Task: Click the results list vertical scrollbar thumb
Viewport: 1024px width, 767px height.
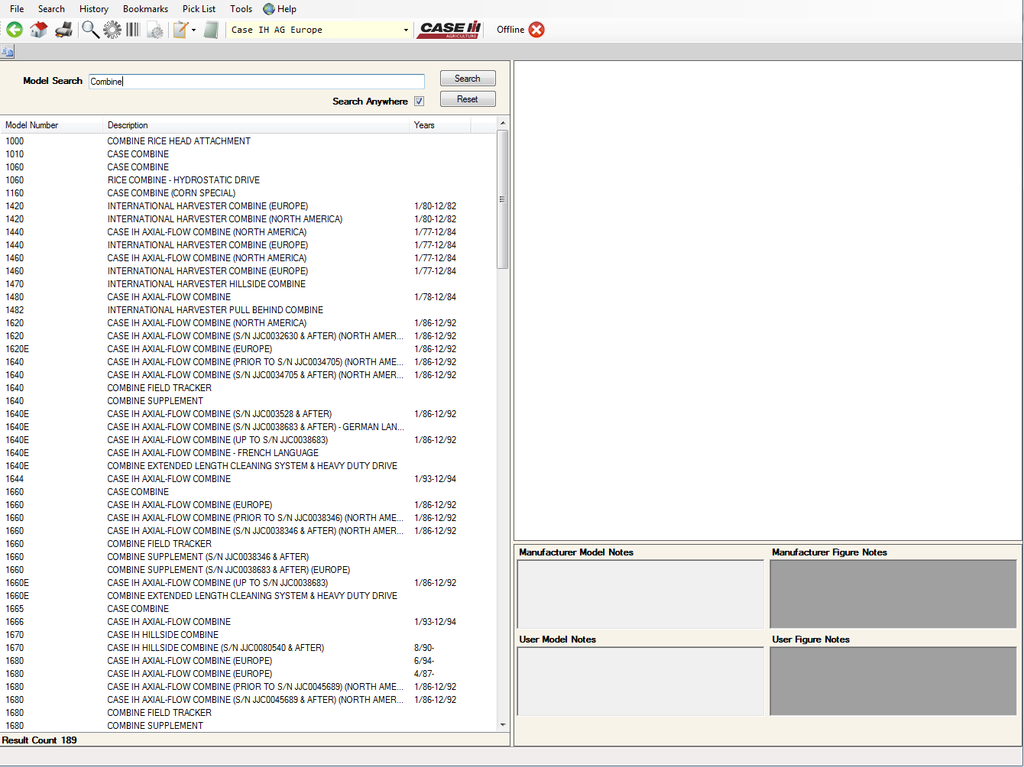Action: 502,200
